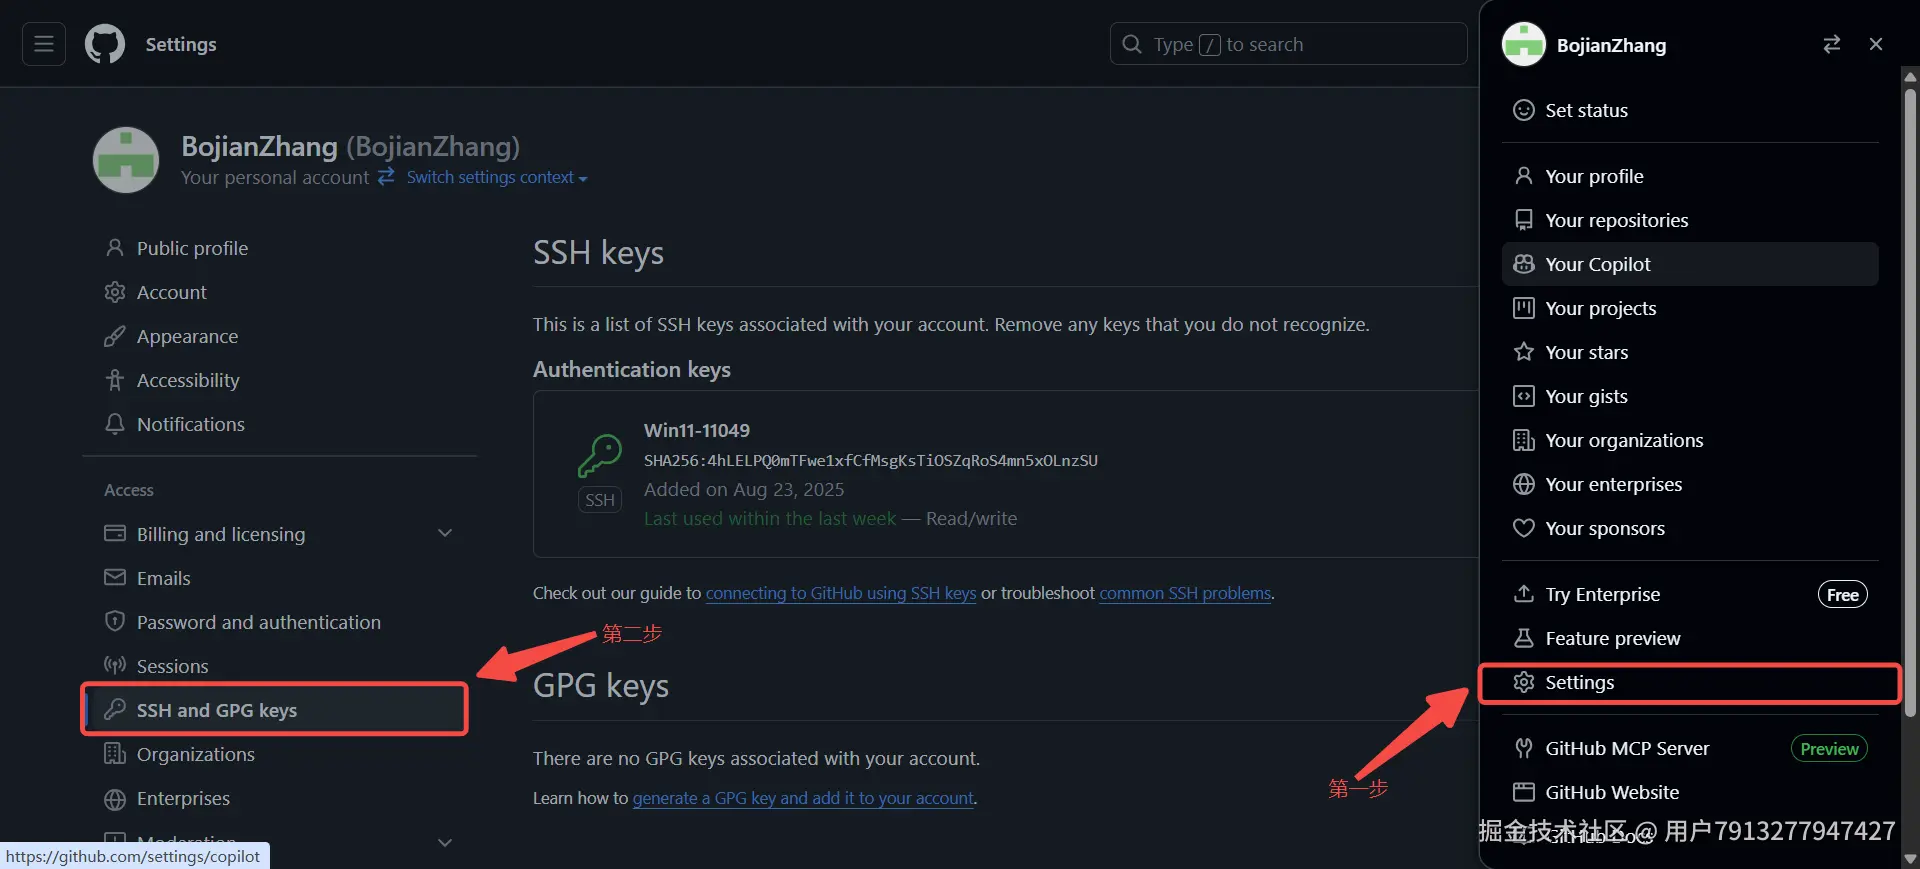The height and width of the screenshot is (869, 1920).
Task: Open Your repositories
Action: coord(1690,220)
